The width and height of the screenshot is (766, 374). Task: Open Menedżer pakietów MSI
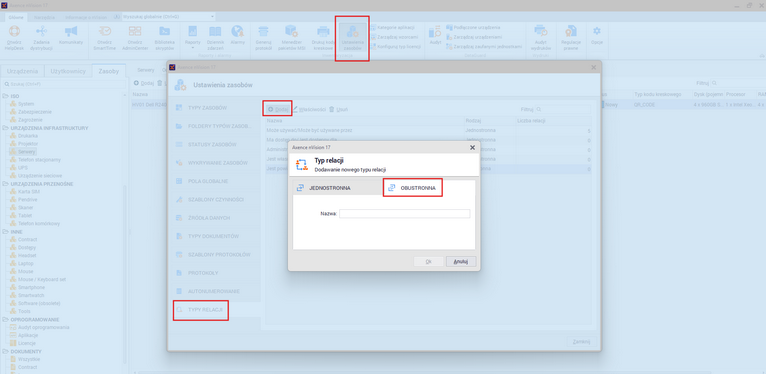(292, 37)
